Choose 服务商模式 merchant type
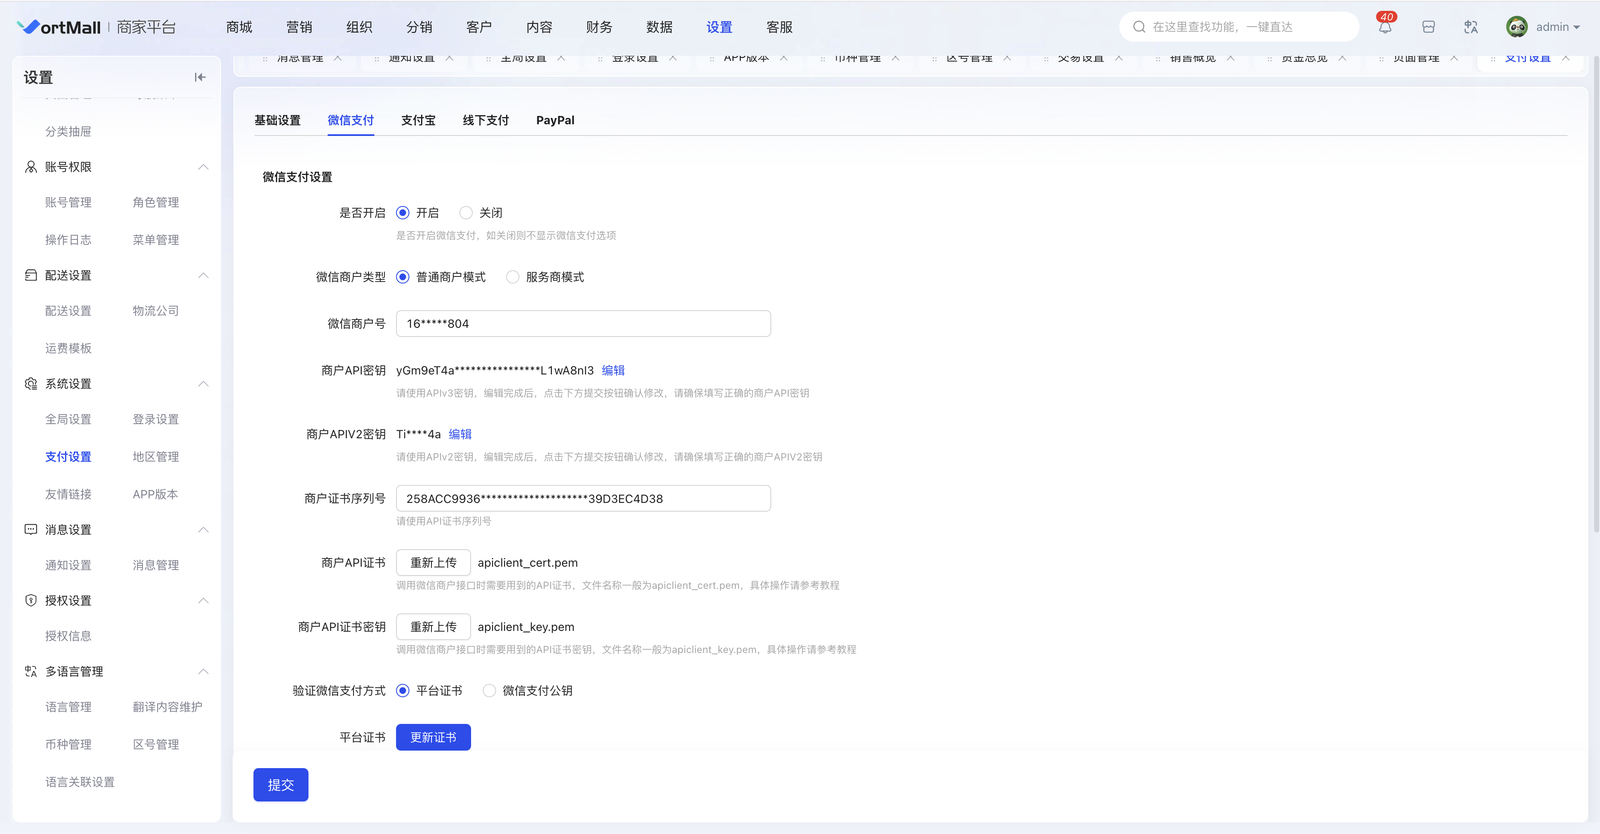The width and height of the screenshot is (1600, 834). coord(513,277)
